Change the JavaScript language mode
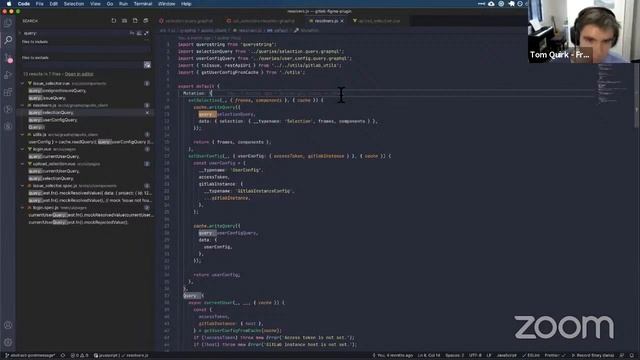The height and width of the screenshot is (360, 640). [x=507, y=356]
